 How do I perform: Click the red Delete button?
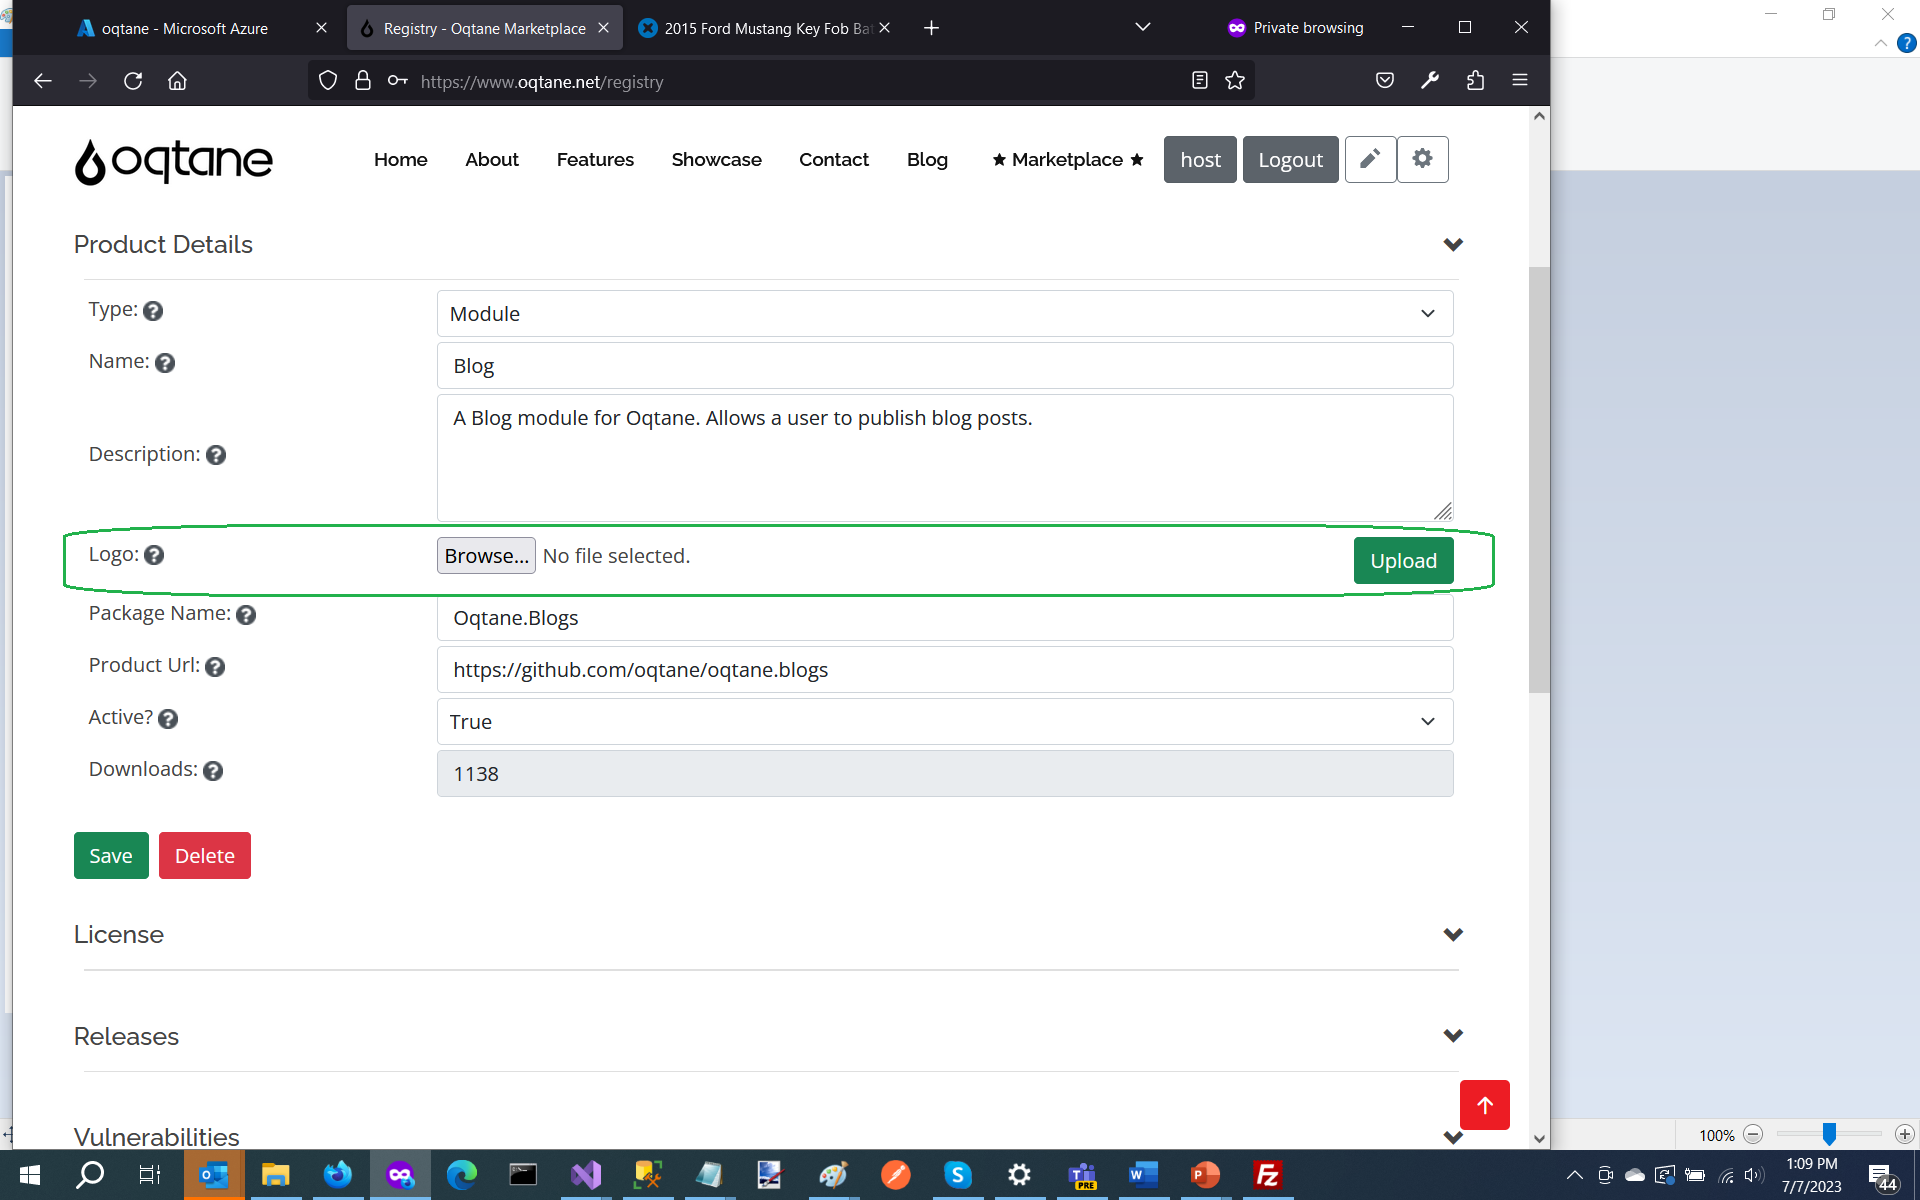pos(204,855)
